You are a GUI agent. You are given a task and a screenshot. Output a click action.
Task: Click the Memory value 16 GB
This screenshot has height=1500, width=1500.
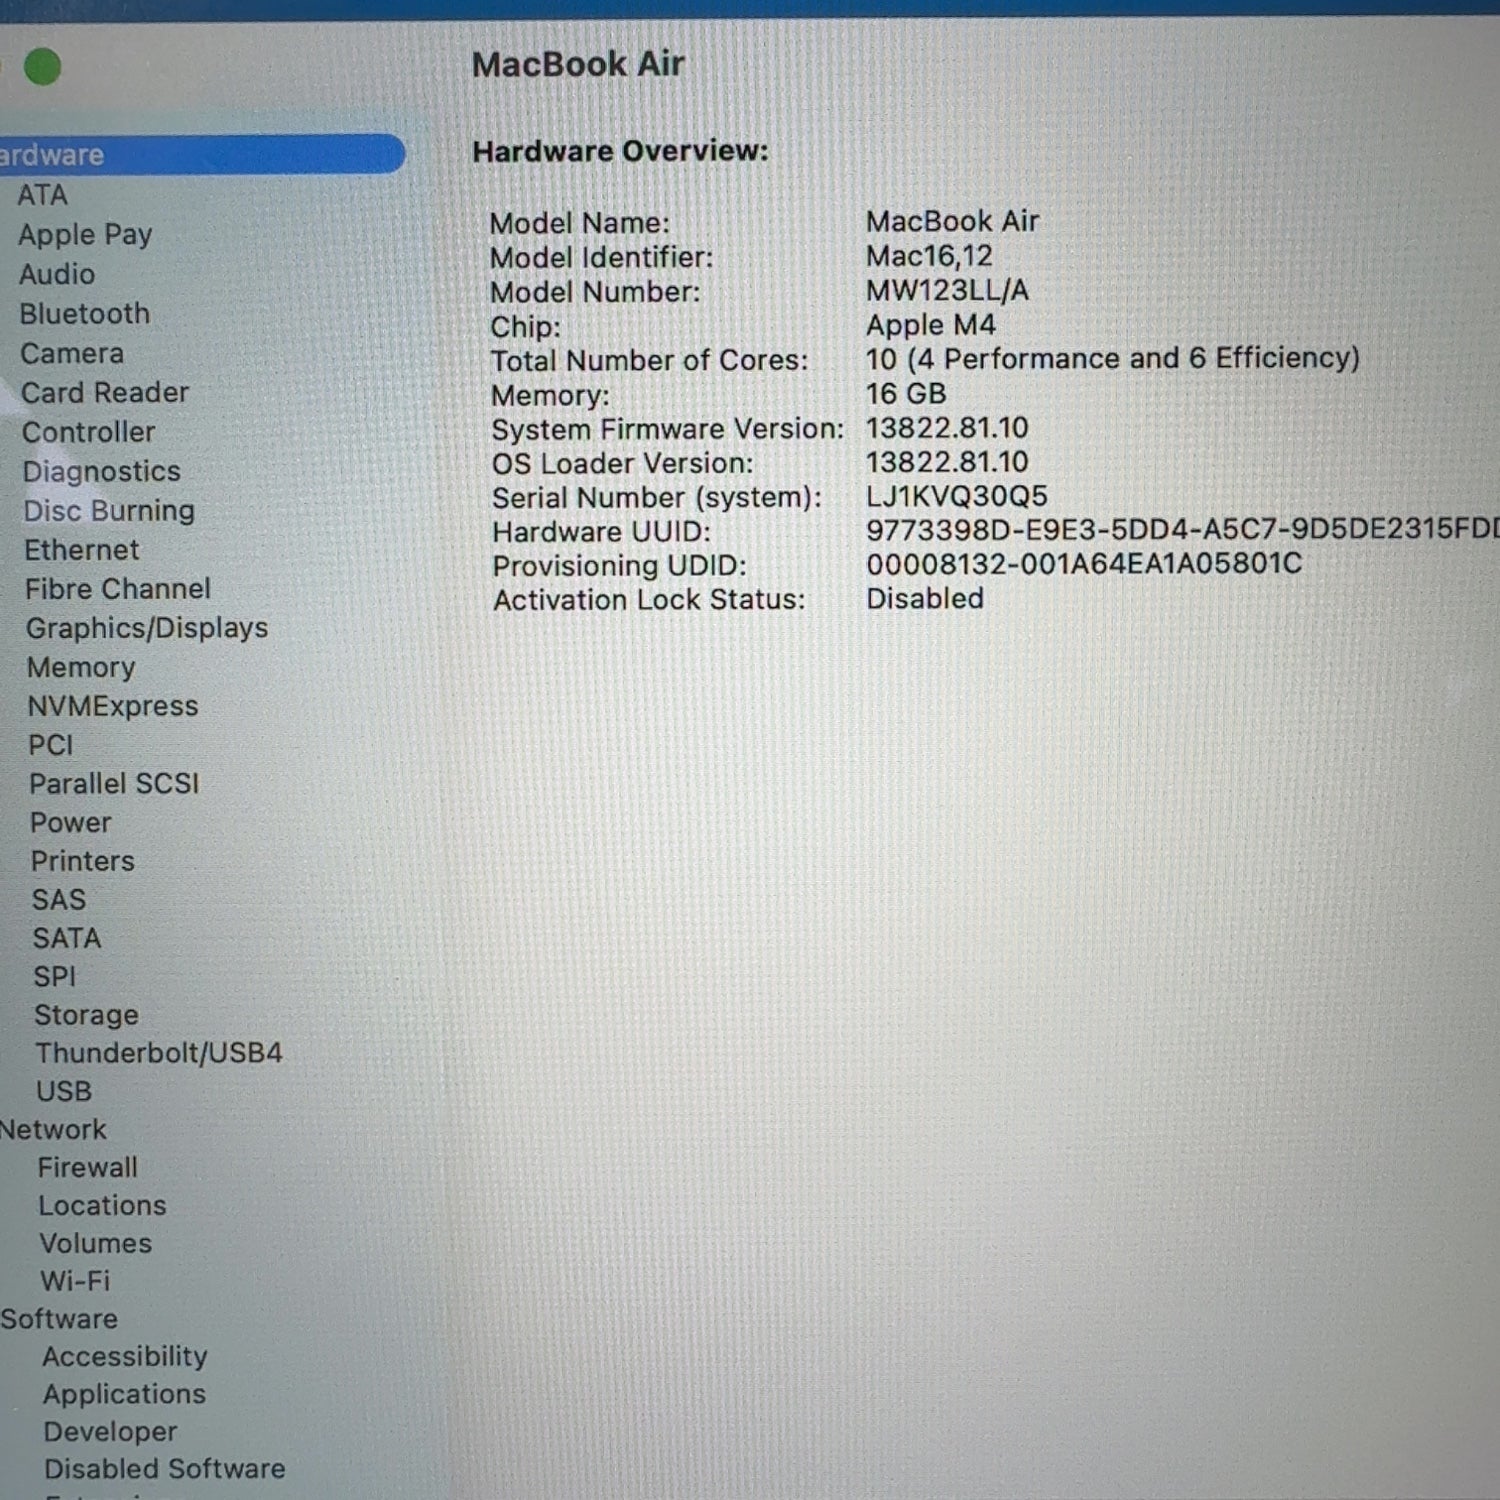point(906,393)
